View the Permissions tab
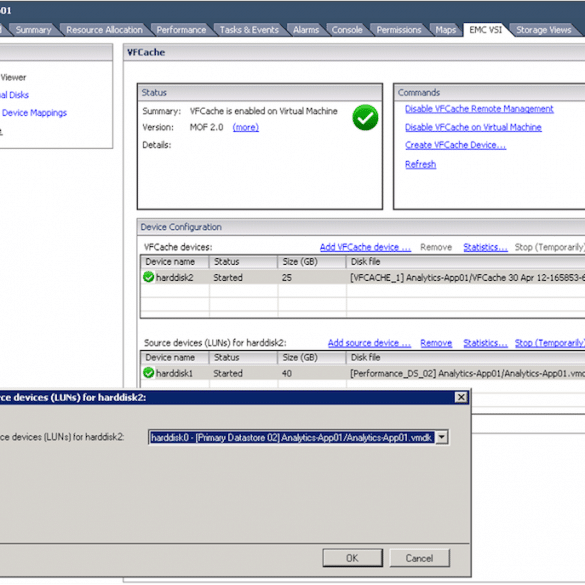Image resolution: width=585 pixels, height=585 pixels. 399,30
